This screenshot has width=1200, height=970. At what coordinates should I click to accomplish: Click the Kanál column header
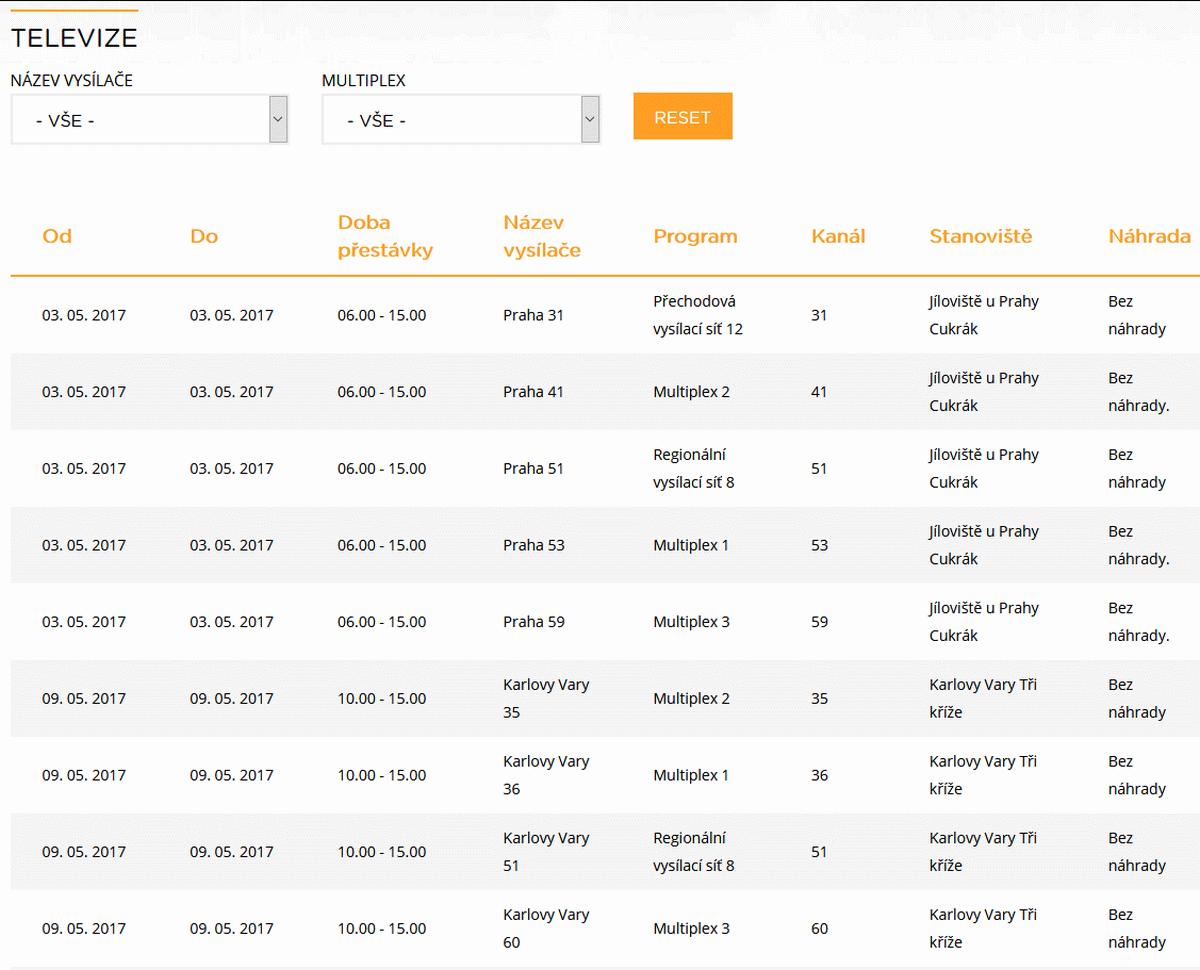(838, 237)
